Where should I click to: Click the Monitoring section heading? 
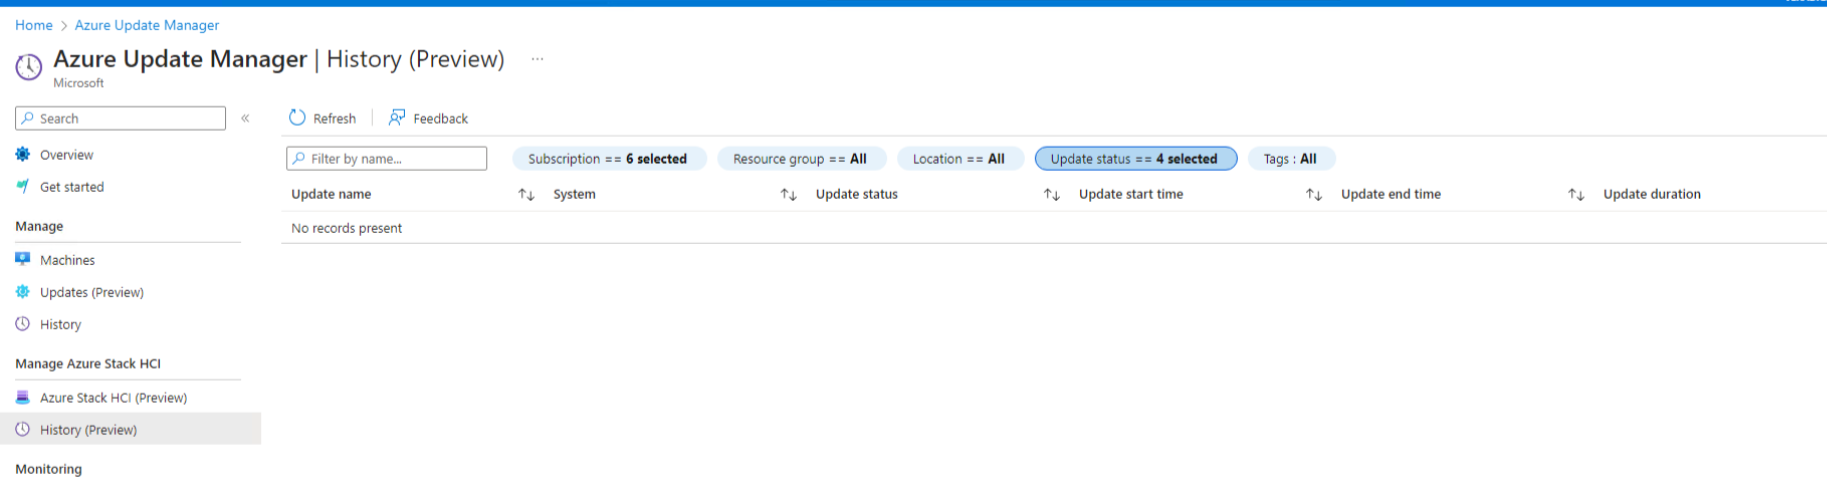point(49,469)
